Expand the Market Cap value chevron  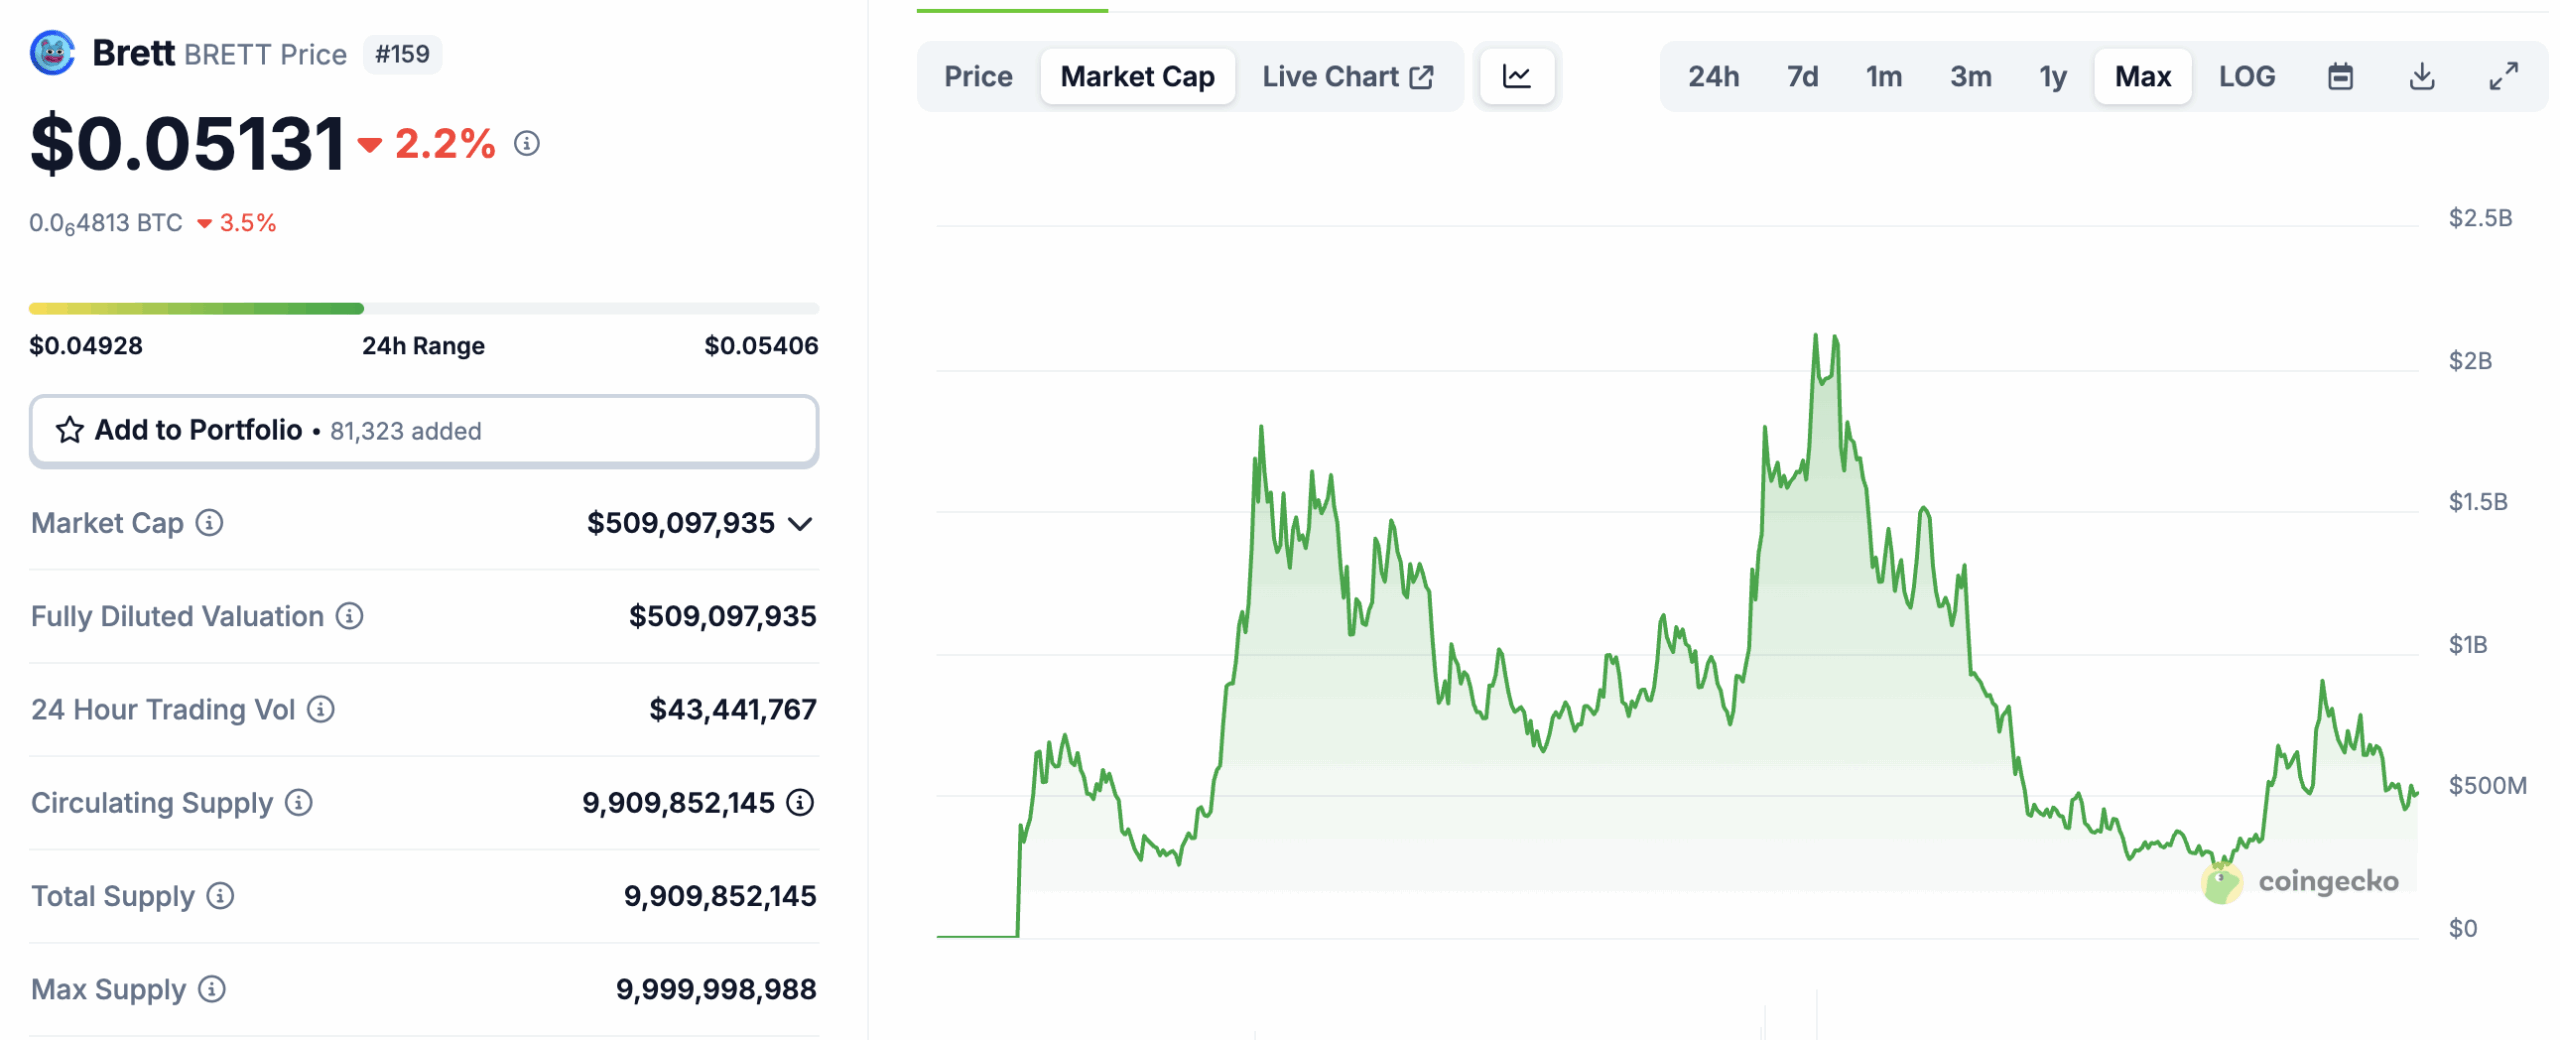(800, 524)
